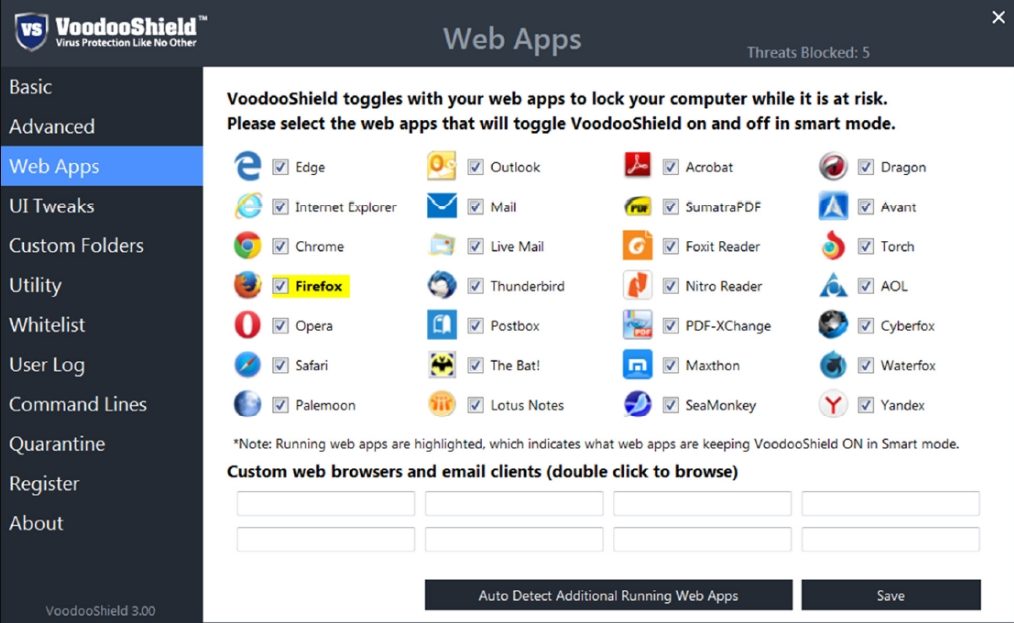This screenshot has width=1014, height=623.
Task: Click the Avant browser icon
Action: tap(833, 206)
